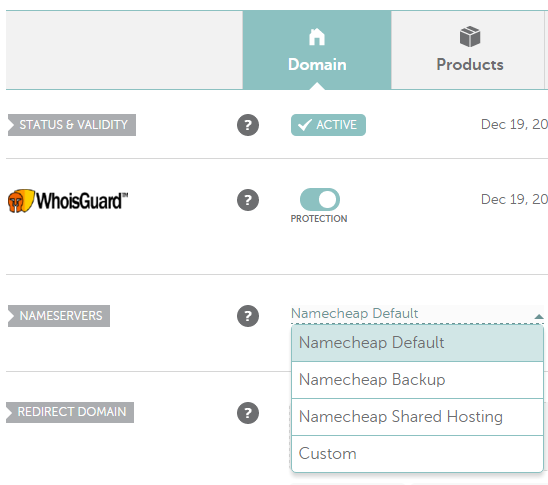Screen dimensions: 548x485
Task: Click the box icon above Products
Action: click(470, 36)
